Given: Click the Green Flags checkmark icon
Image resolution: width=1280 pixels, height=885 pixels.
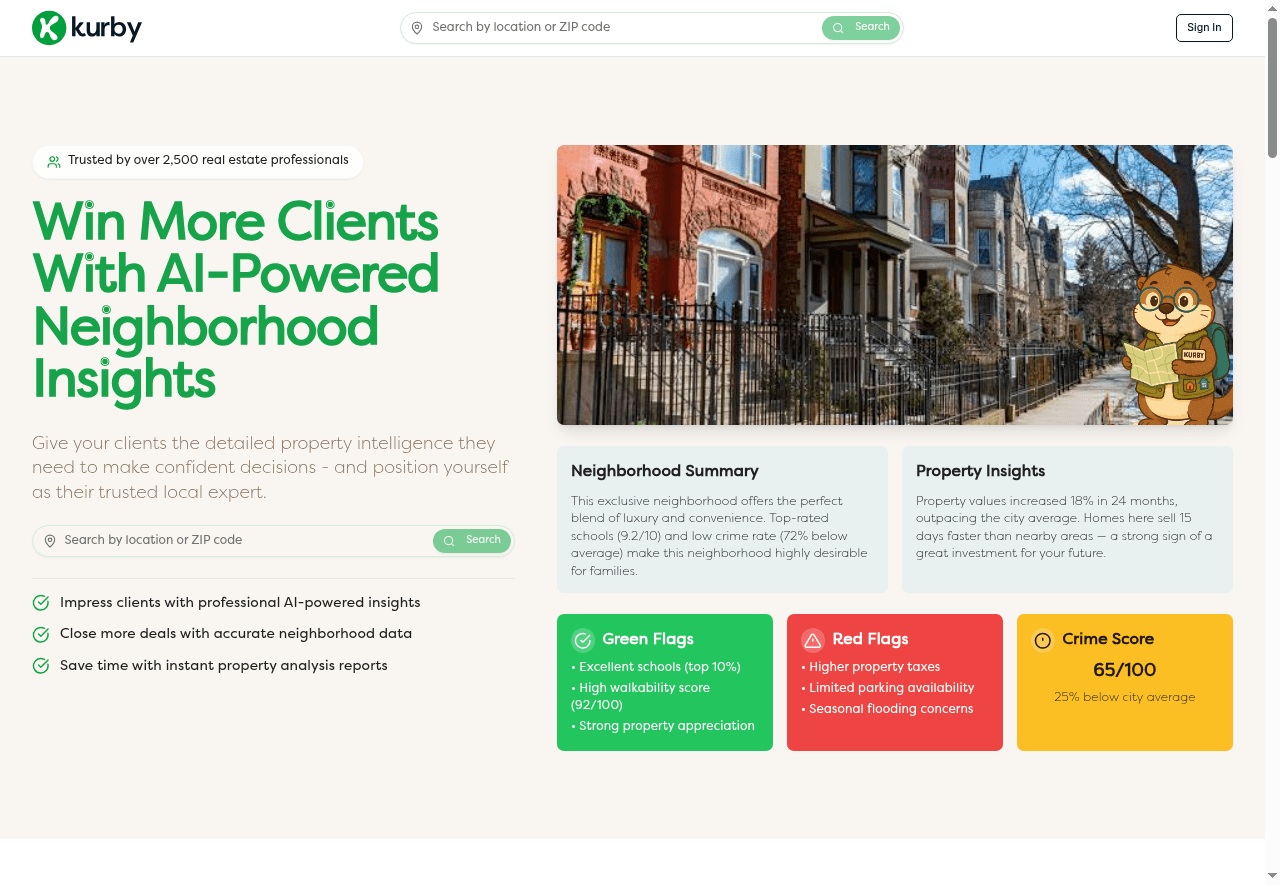Looking at the screenshot, I should click(583, 640).
